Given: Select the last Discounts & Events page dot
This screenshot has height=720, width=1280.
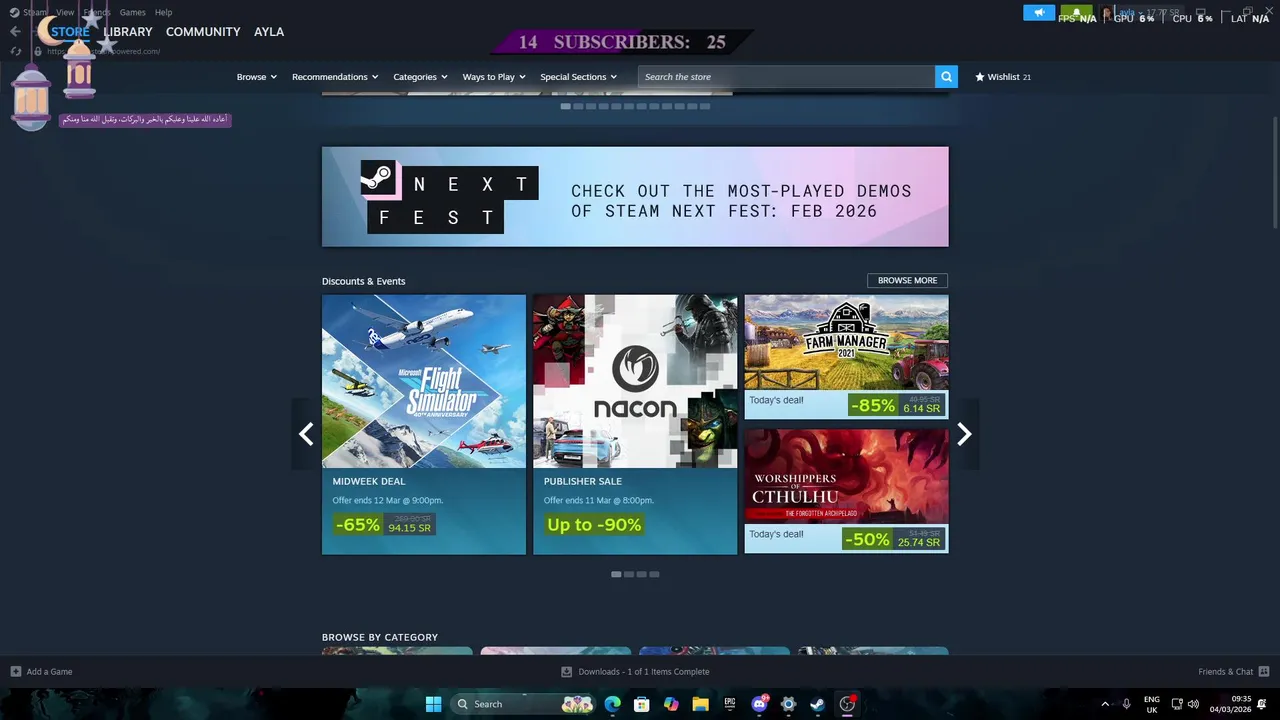Looking at the screenshot, I should click(654, 574).
